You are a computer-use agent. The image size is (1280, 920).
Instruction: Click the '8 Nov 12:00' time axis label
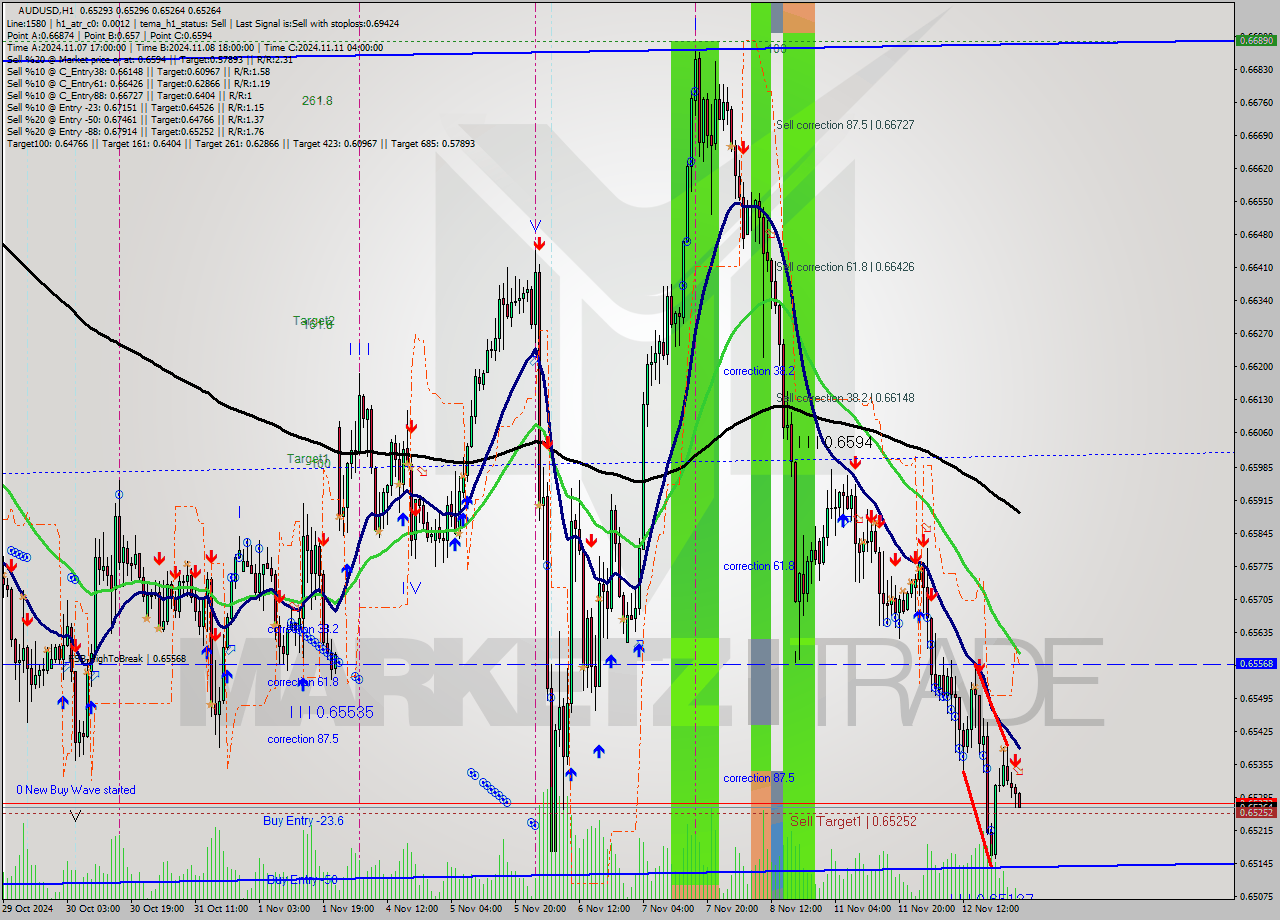click(x=797, y=909)
